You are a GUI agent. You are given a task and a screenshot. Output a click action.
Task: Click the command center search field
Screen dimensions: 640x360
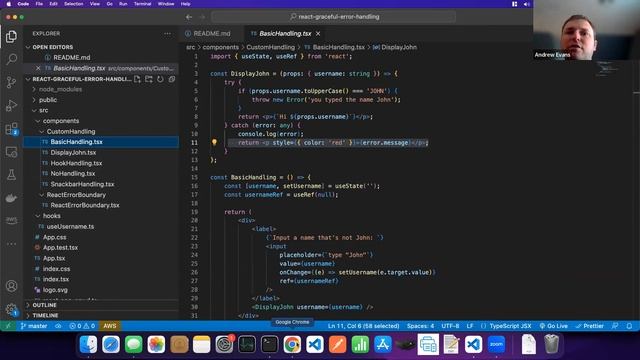[333, 17]
